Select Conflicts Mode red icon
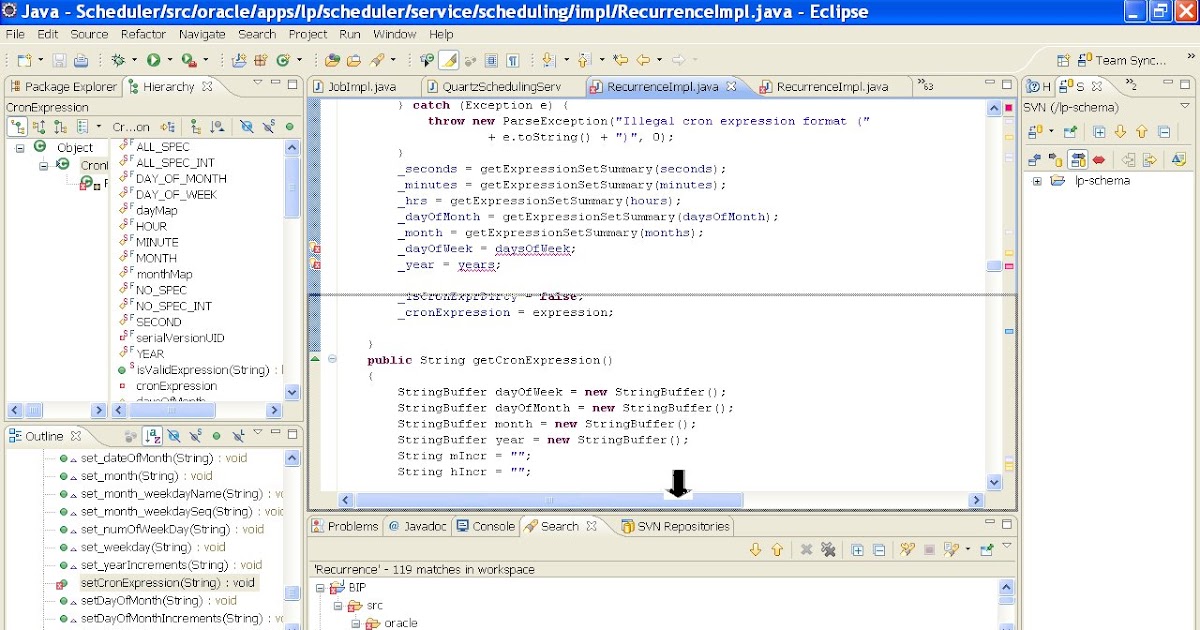The width and height of the screenshot is (1200, 630). click(x=1099, y=159)
